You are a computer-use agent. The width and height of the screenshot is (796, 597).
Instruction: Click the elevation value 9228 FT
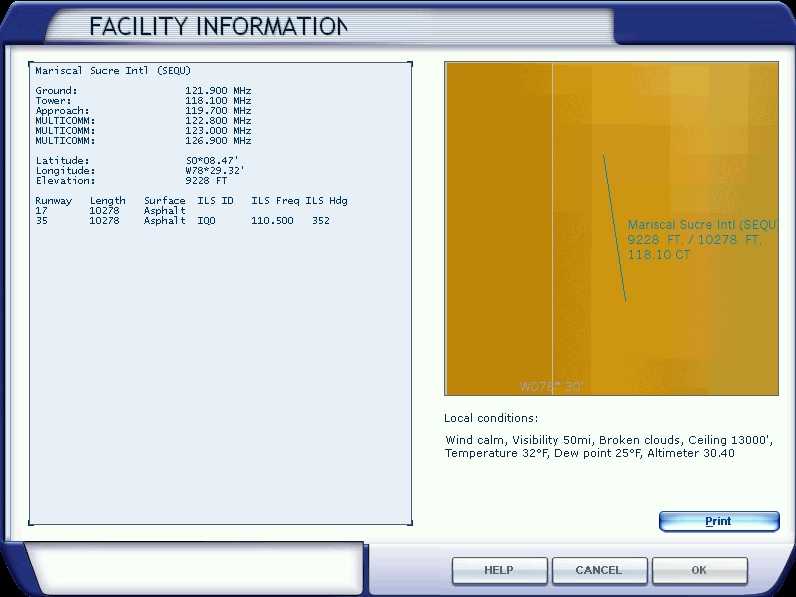206,181
